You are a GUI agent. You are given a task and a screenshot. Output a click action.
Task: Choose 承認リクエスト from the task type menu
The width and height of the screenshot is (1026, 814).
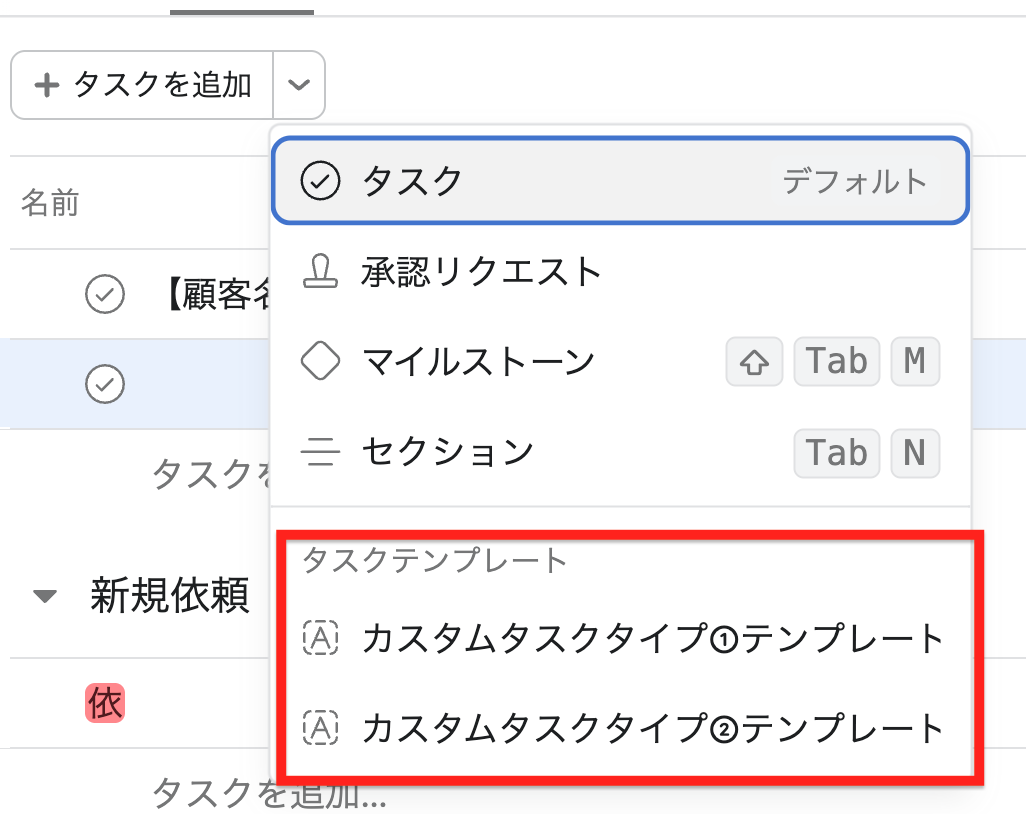[x=620, y=272]
